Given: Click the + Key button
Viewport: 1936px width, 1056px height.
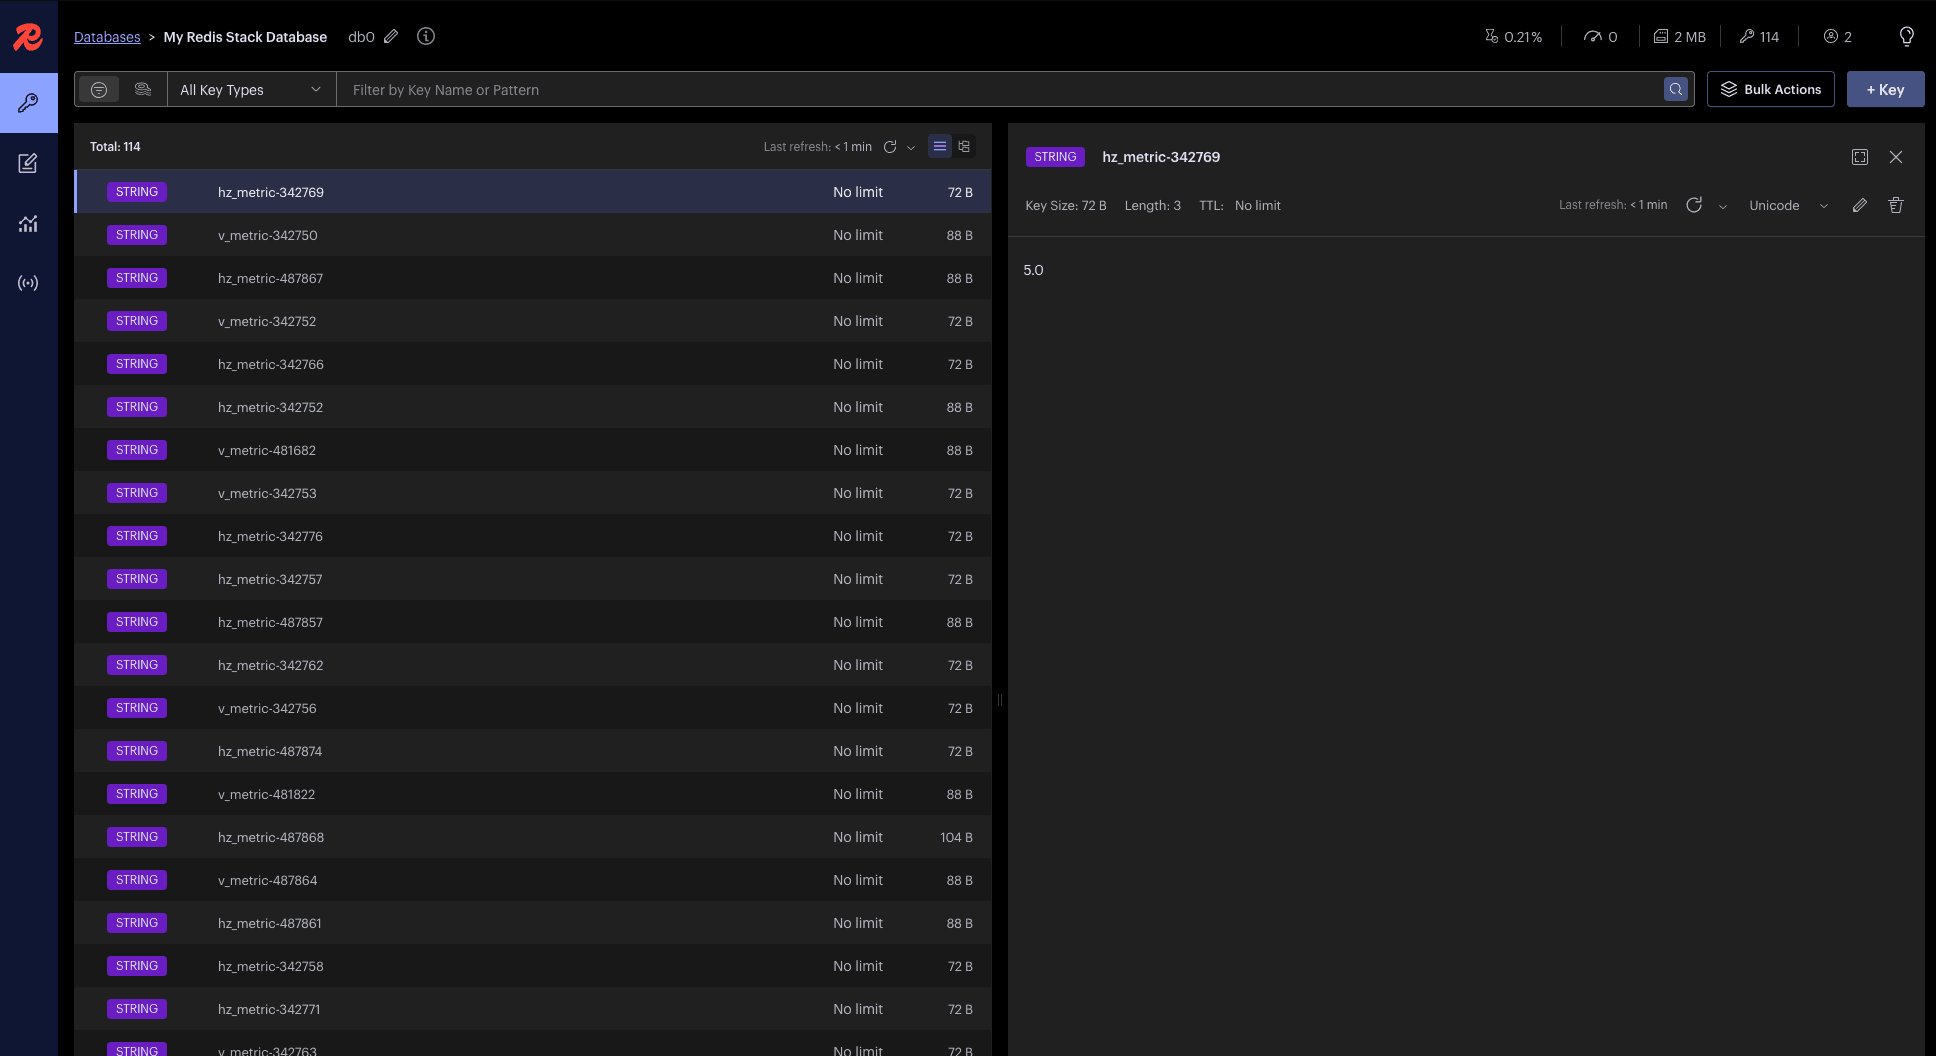Looking at the screenshot, I should pyautogui.click(x=1885, y=89).
